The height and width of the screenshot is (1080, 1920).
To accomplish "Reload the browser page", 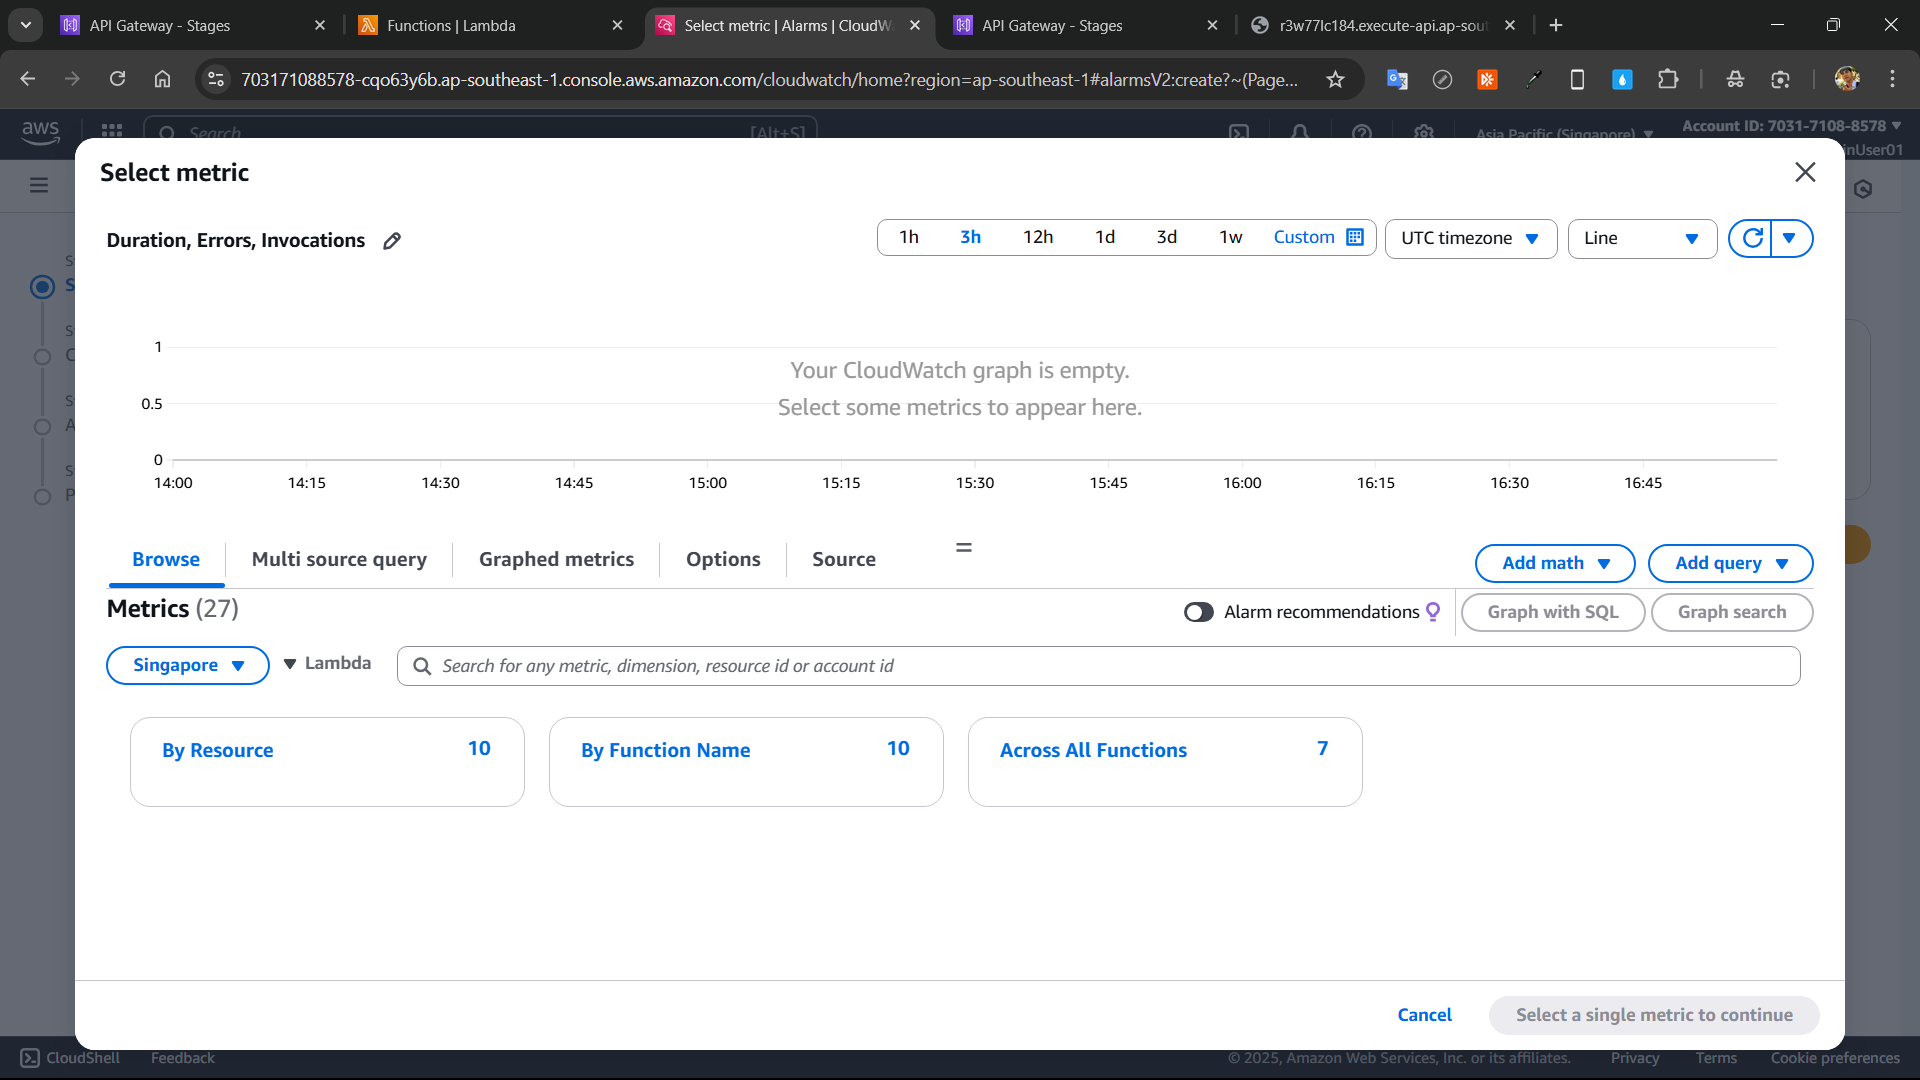I will click(x=117, y=79).
